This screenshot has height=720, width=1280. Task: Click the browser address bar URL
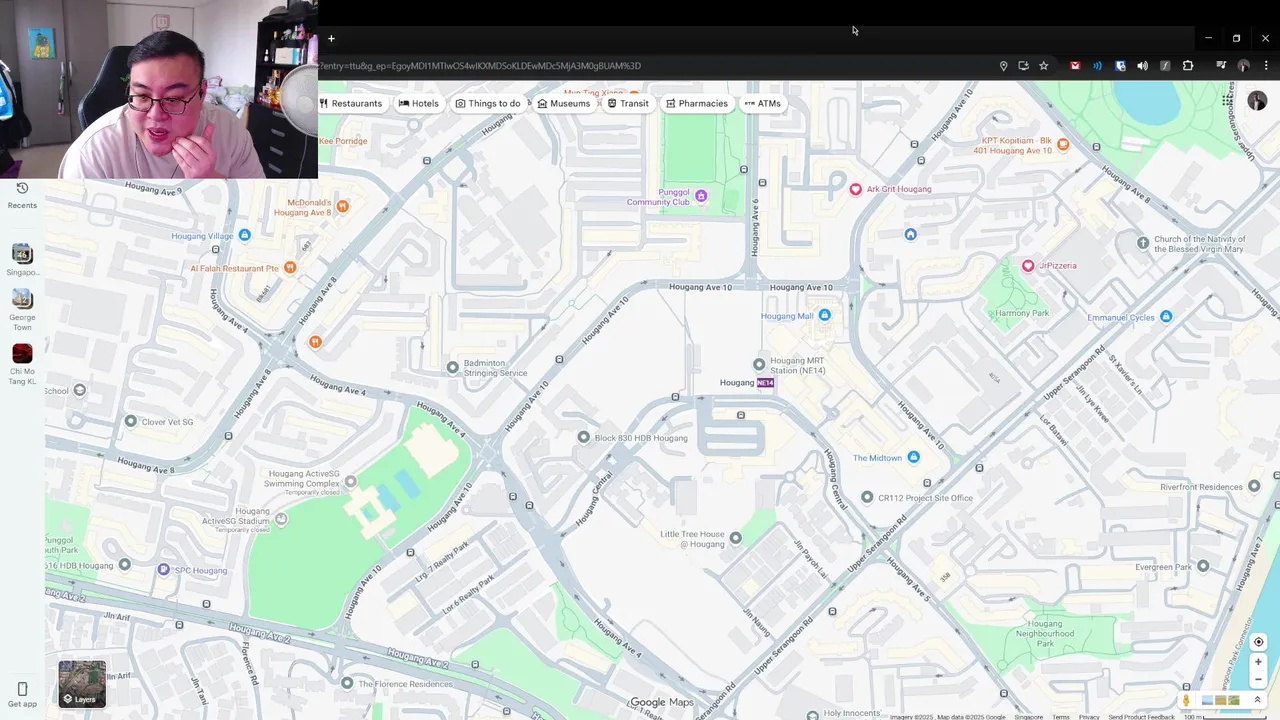(480, 66)
